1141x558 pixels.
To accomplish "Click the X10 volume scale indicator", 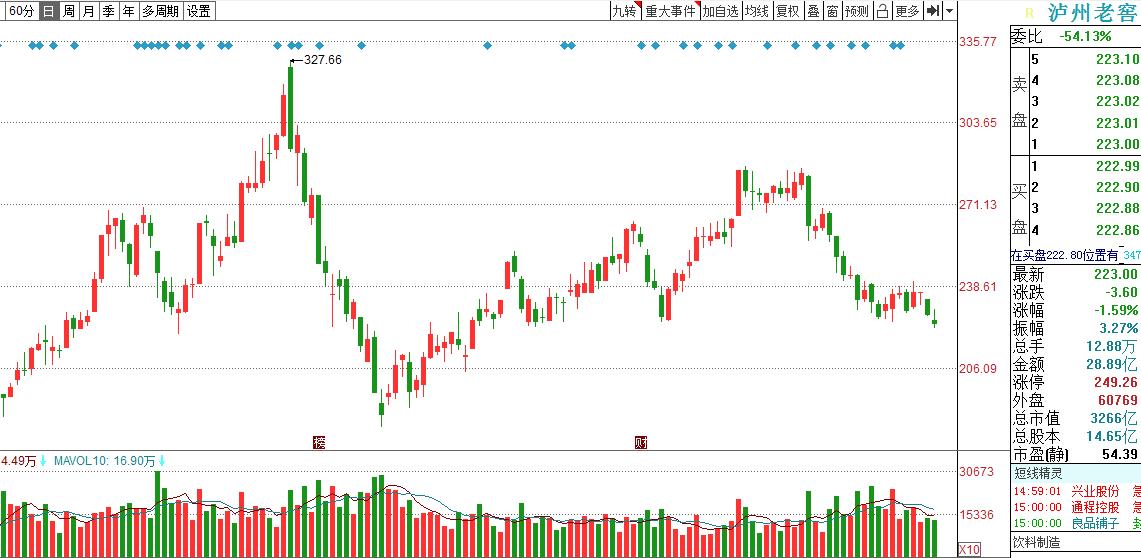I will coord(969,549).
